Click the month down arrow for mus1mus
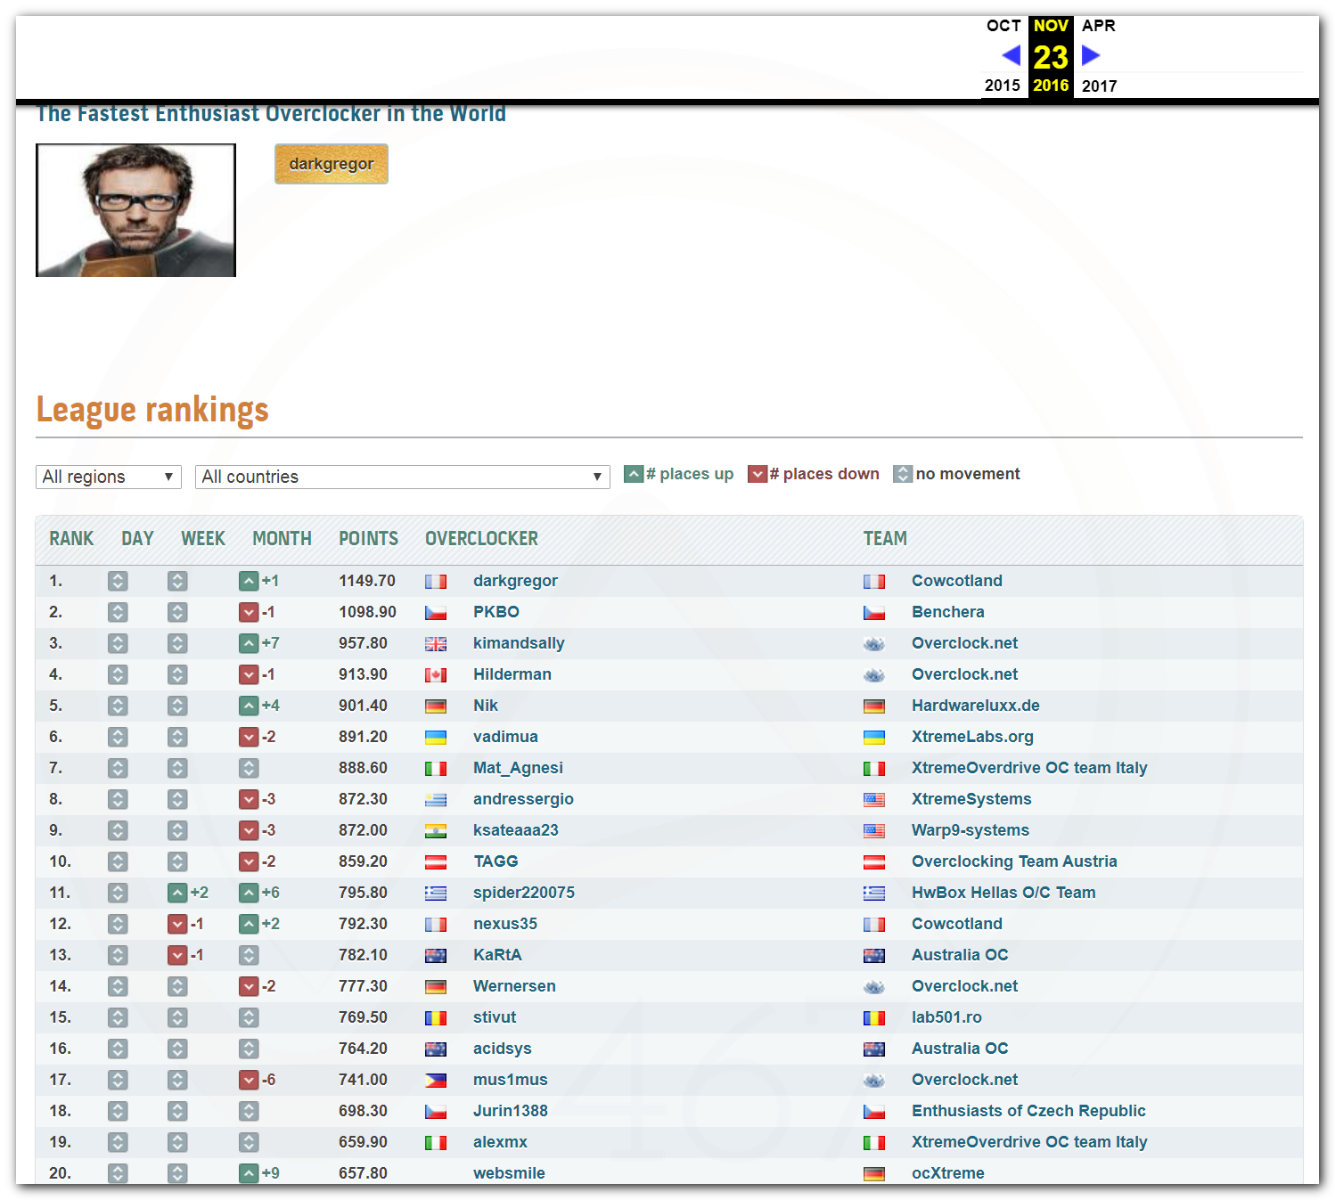This screenshot has width=1335, height=1200. (249, 1080)
